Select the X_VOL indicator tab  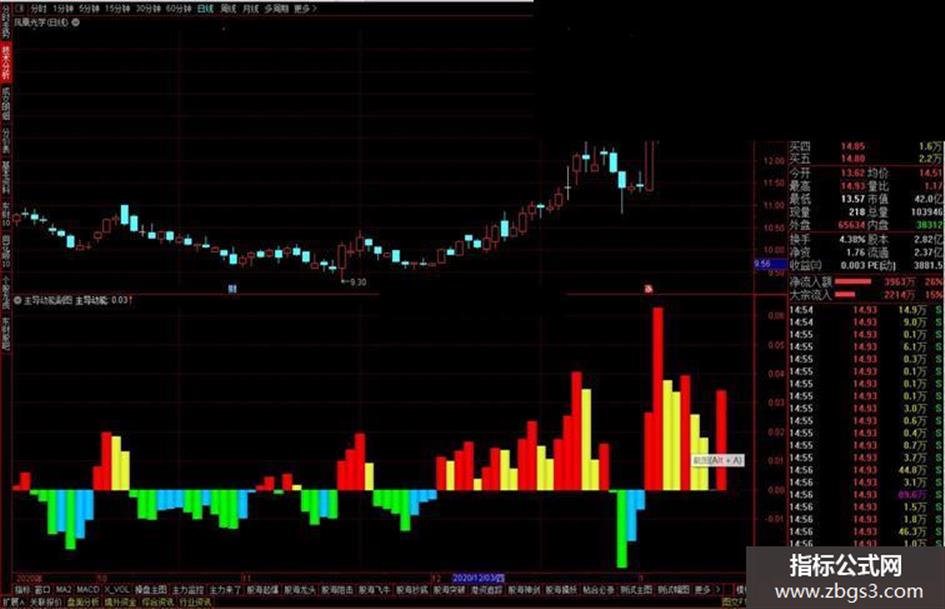click(x=116, y=590)
